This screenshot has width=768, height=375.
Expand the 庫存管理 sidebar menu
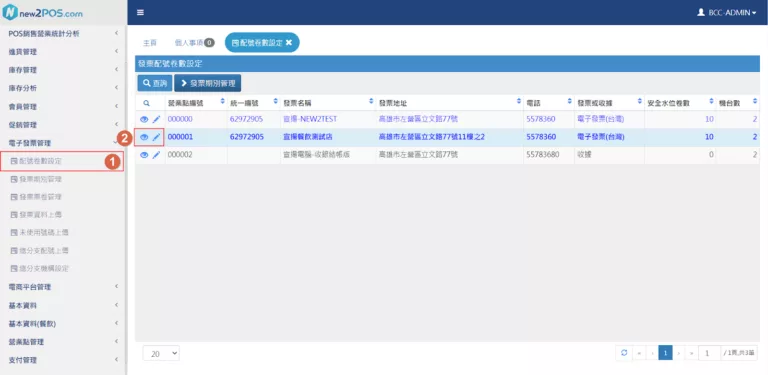click(63, 70)
